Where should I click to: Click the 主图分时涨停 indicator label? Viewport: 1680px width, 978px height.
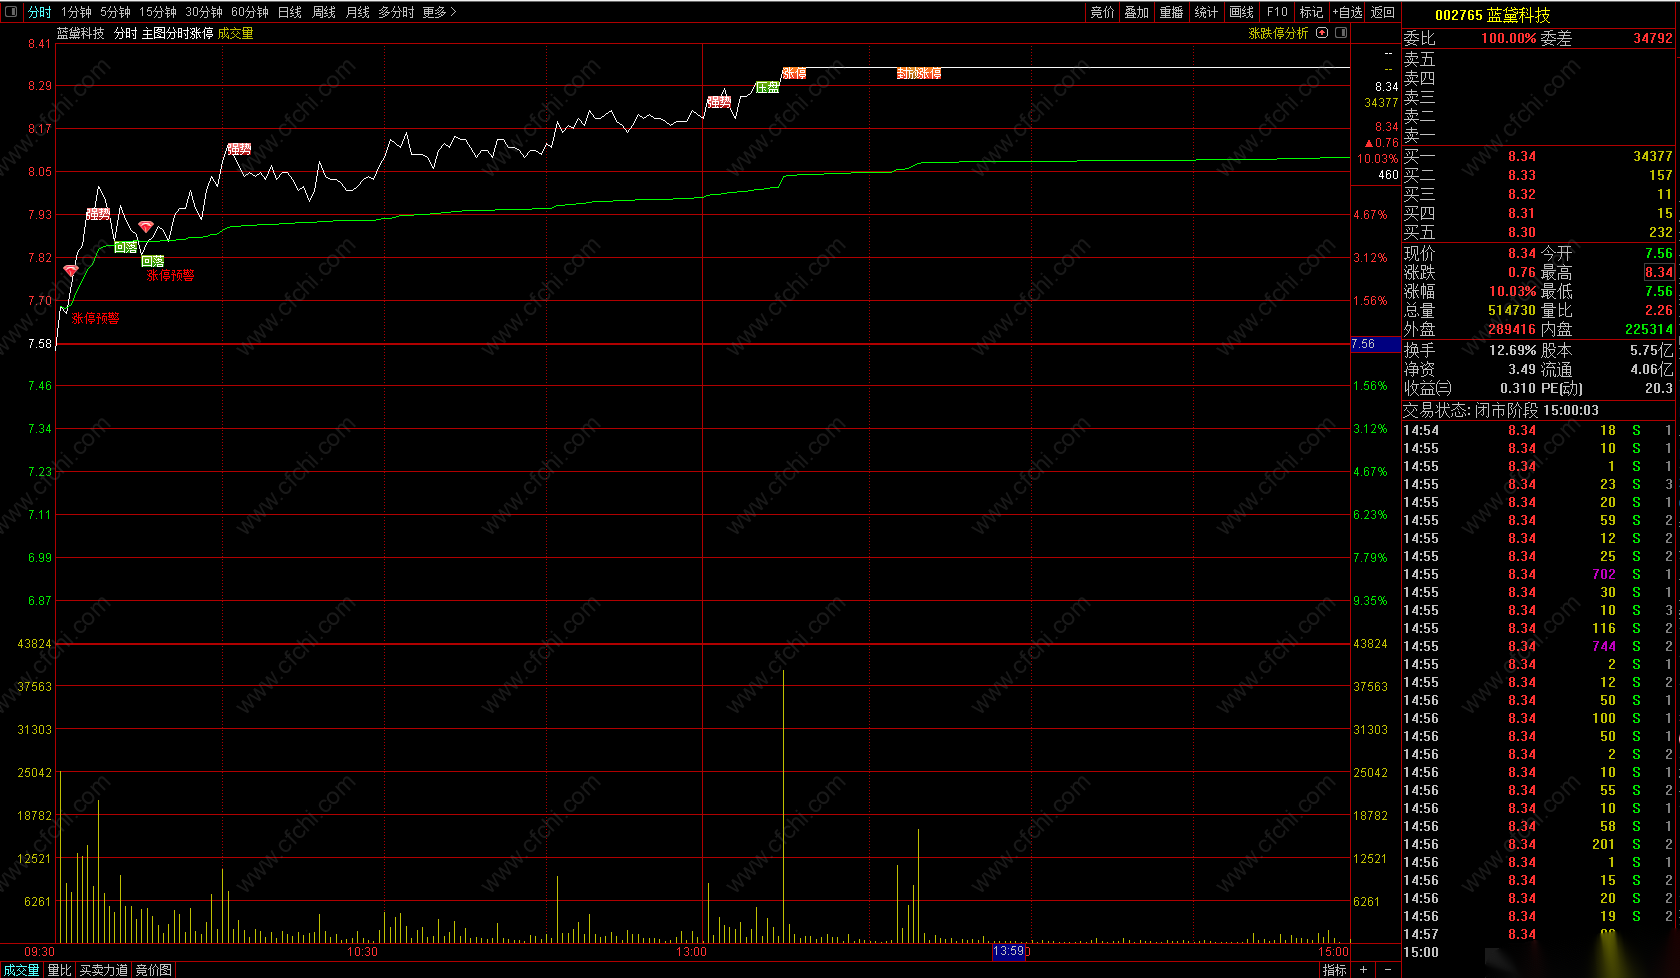point(177,33)
